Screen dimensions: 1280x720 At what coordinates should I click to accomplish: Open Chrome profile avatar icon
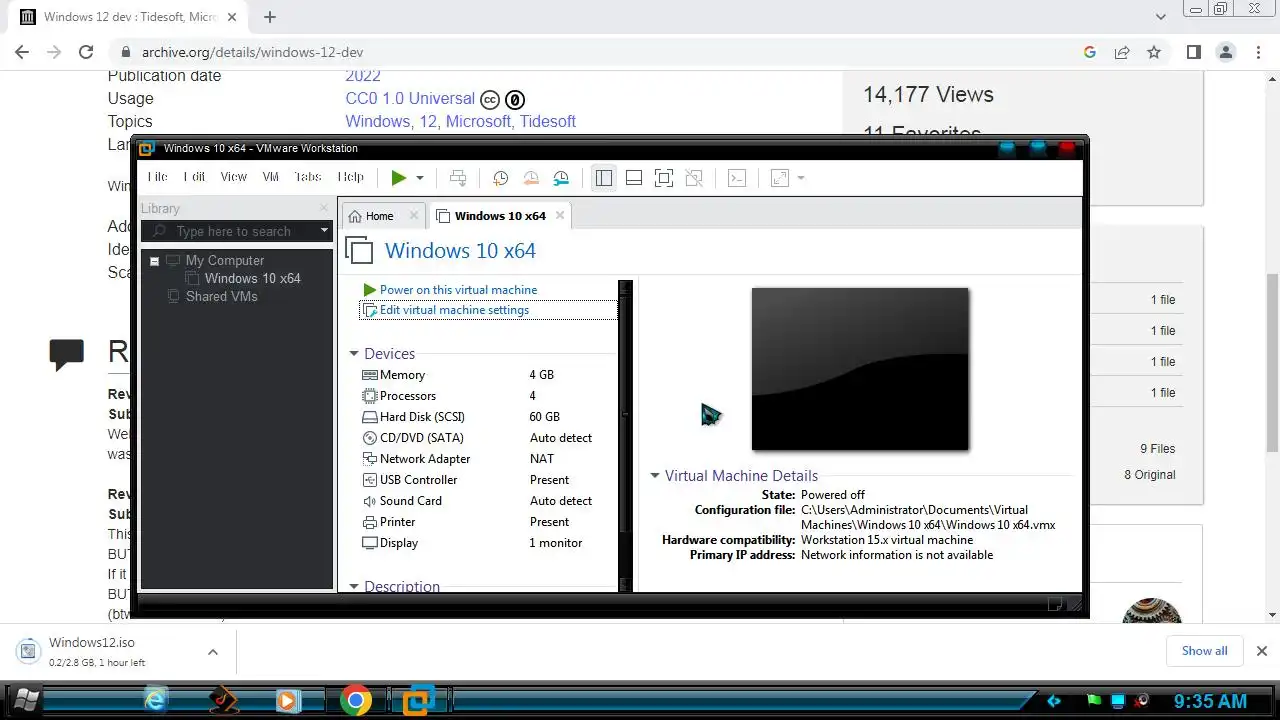pyautogui.click(x=1225, y=52)
